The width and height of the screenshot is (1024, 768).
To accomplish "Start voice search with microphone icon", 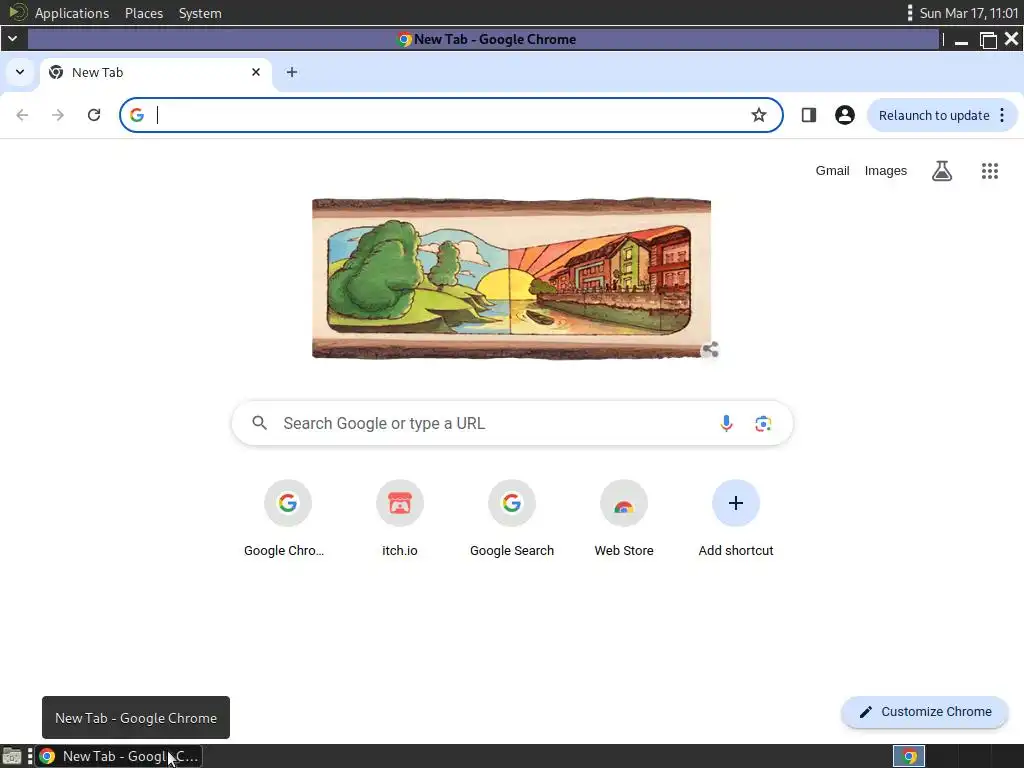I will pyautogui.click(x=726, y=423).
